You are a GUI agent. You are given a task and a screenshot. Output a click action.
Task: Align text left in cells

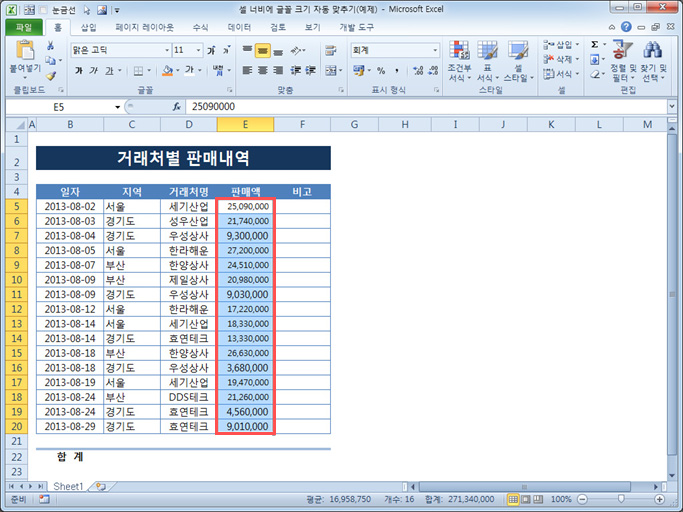click(x=247, y=70)
